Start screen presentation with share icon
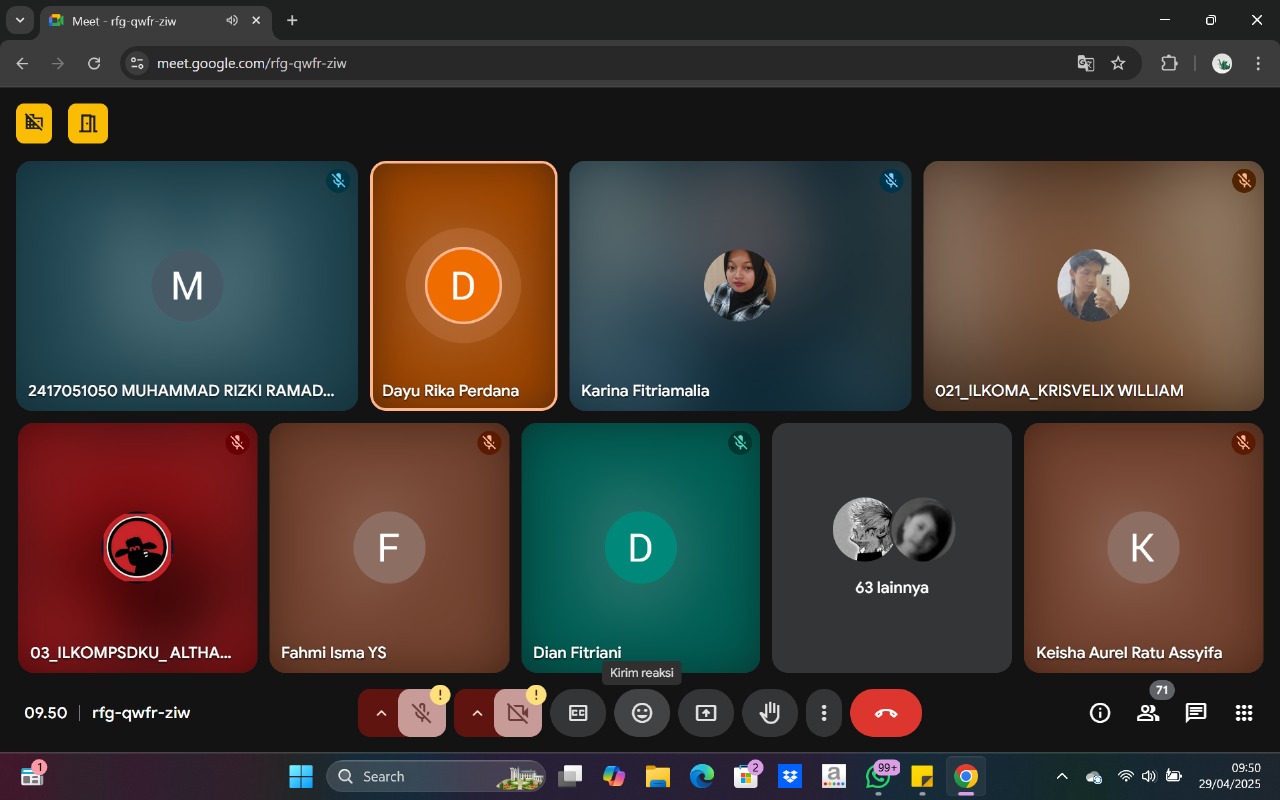Viewport: 1280px width, 800px height. pos(706,713)
